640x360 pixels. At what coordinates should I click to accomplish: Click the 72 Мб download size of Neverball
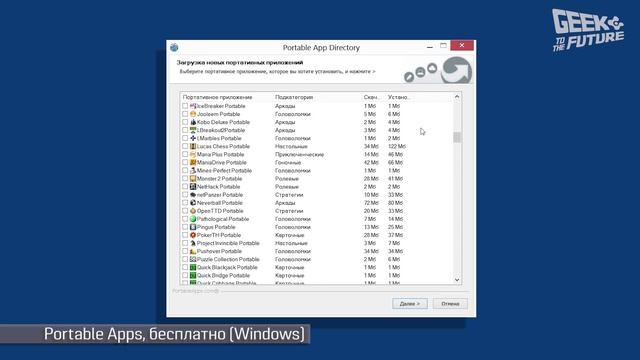click(371, 203)
